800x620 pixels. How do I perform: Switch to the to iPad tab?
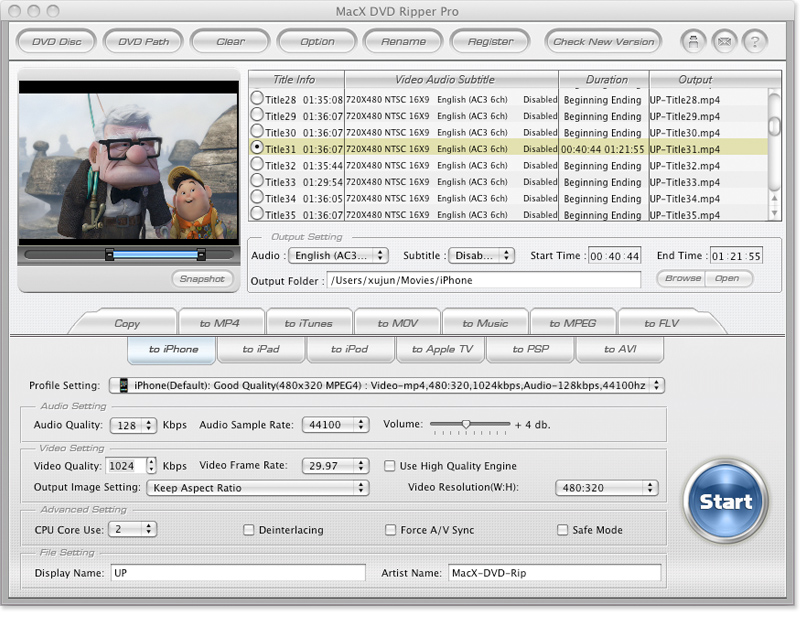coord(261,349)
